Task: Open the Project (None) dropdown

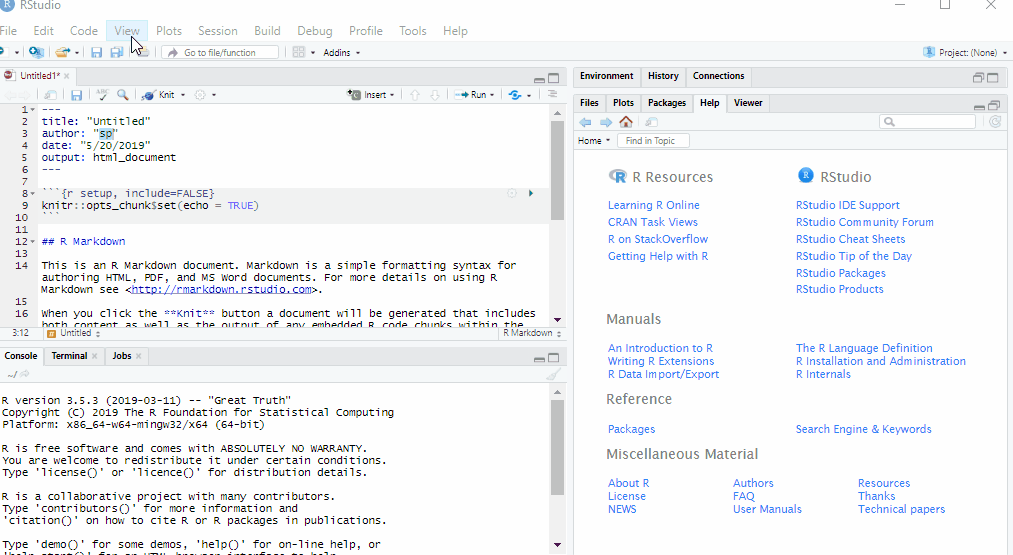Action: click(966, 52)
